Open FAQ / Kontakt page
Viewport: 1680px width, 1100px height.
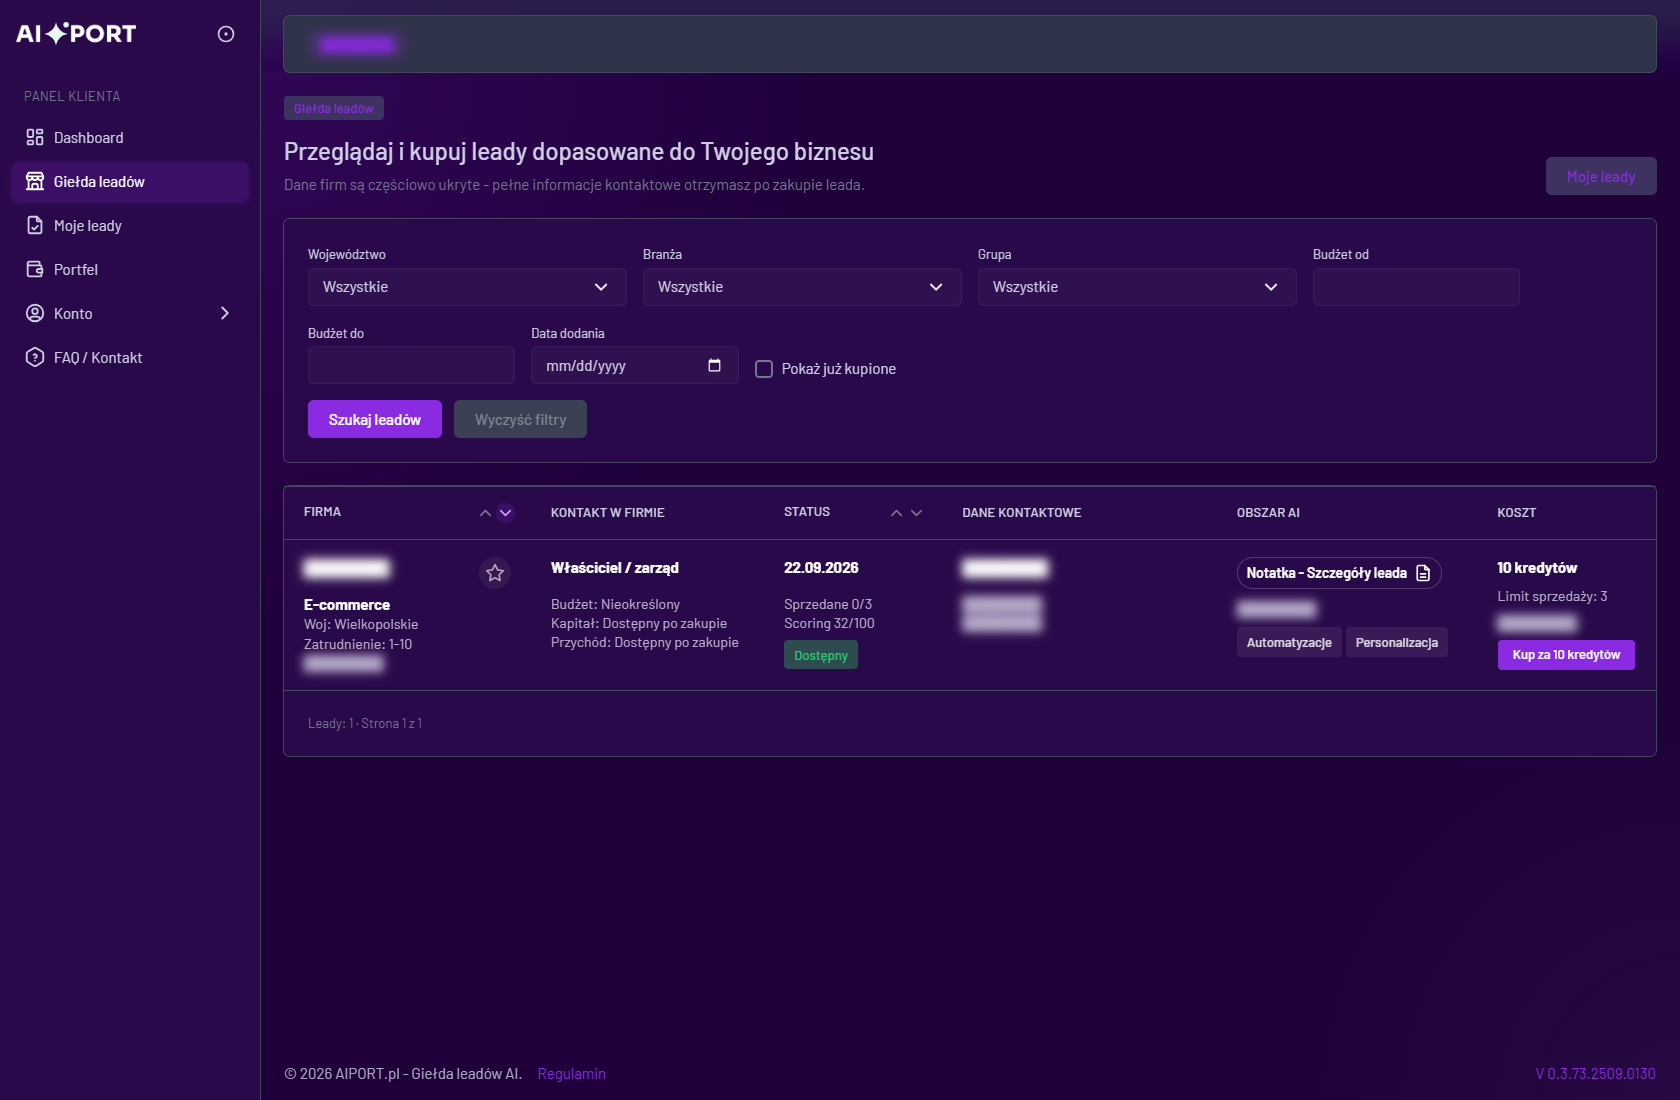(130, 357)
